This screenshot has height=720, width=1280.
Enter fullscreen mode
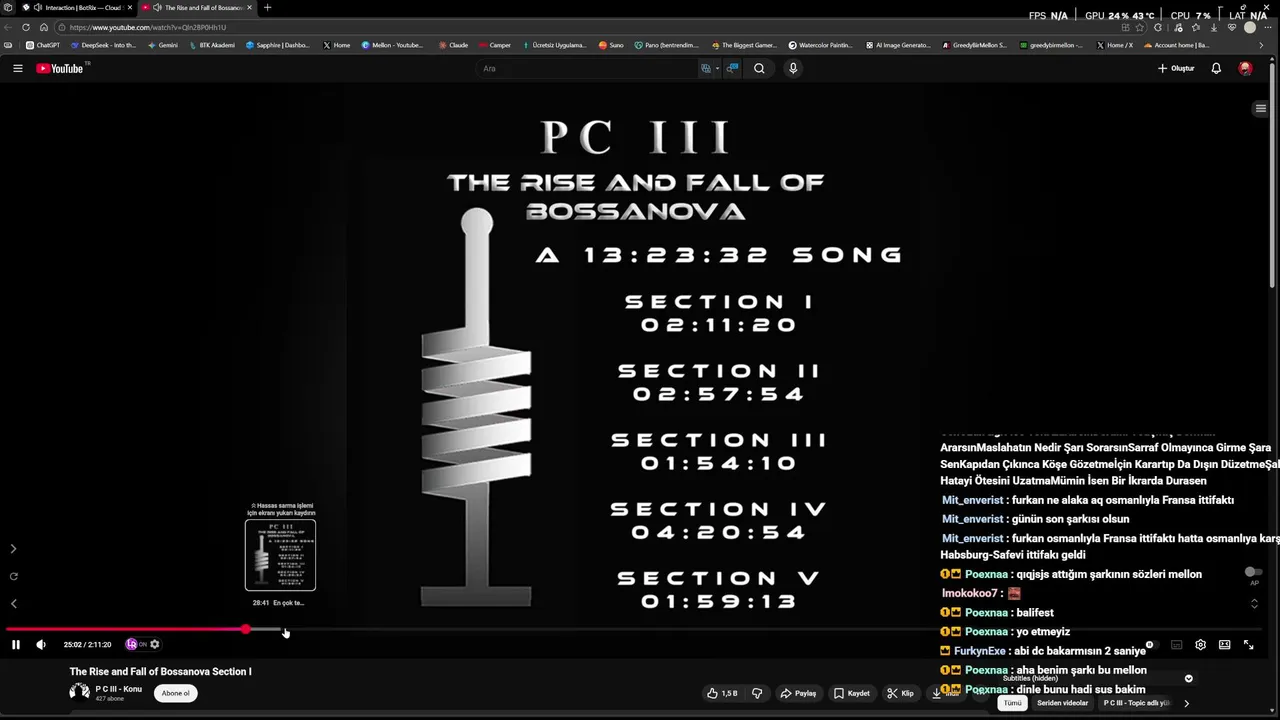1248,645
